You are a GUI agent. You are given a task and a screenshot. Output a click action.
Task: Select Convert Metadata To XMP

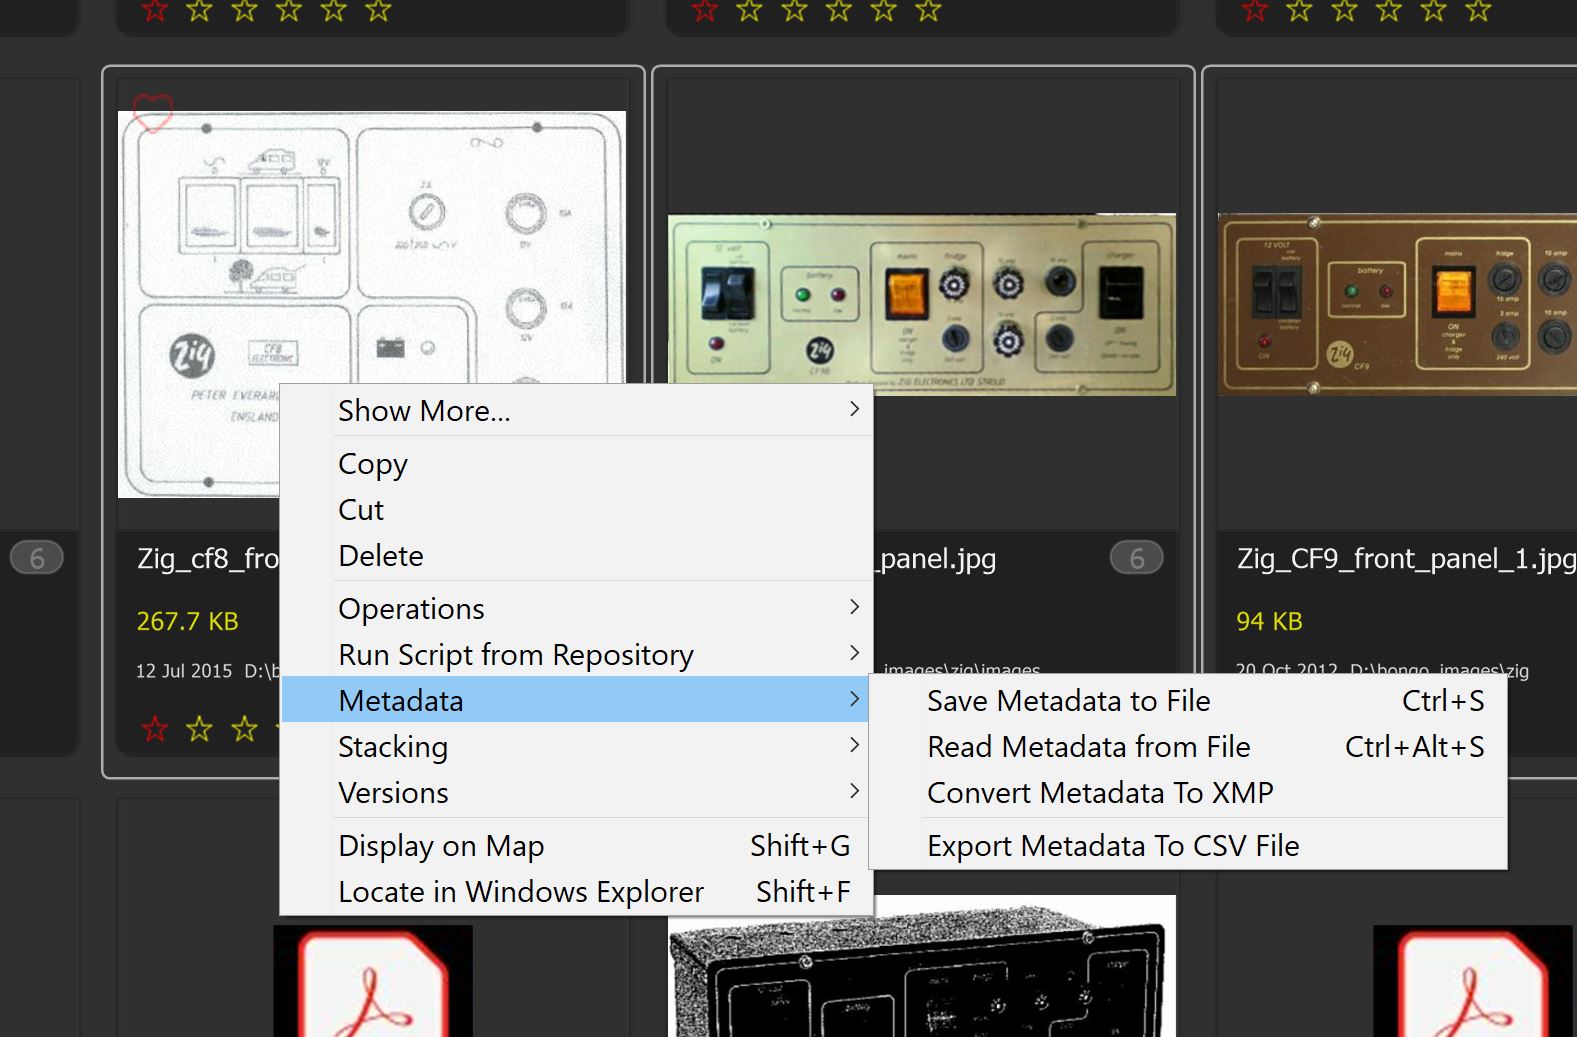[1100, 793]
